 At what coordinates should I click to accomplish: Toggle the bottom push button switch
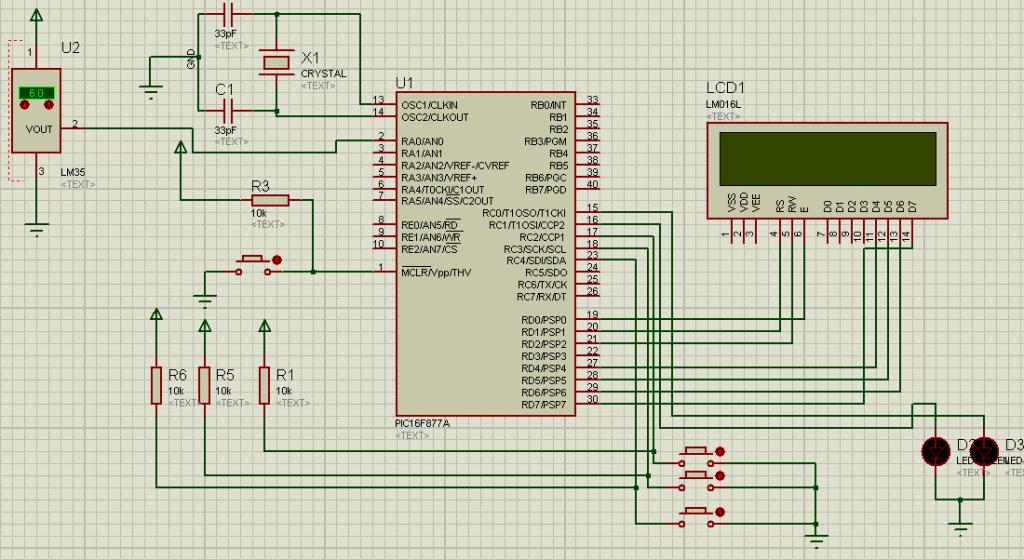(697, 516)
